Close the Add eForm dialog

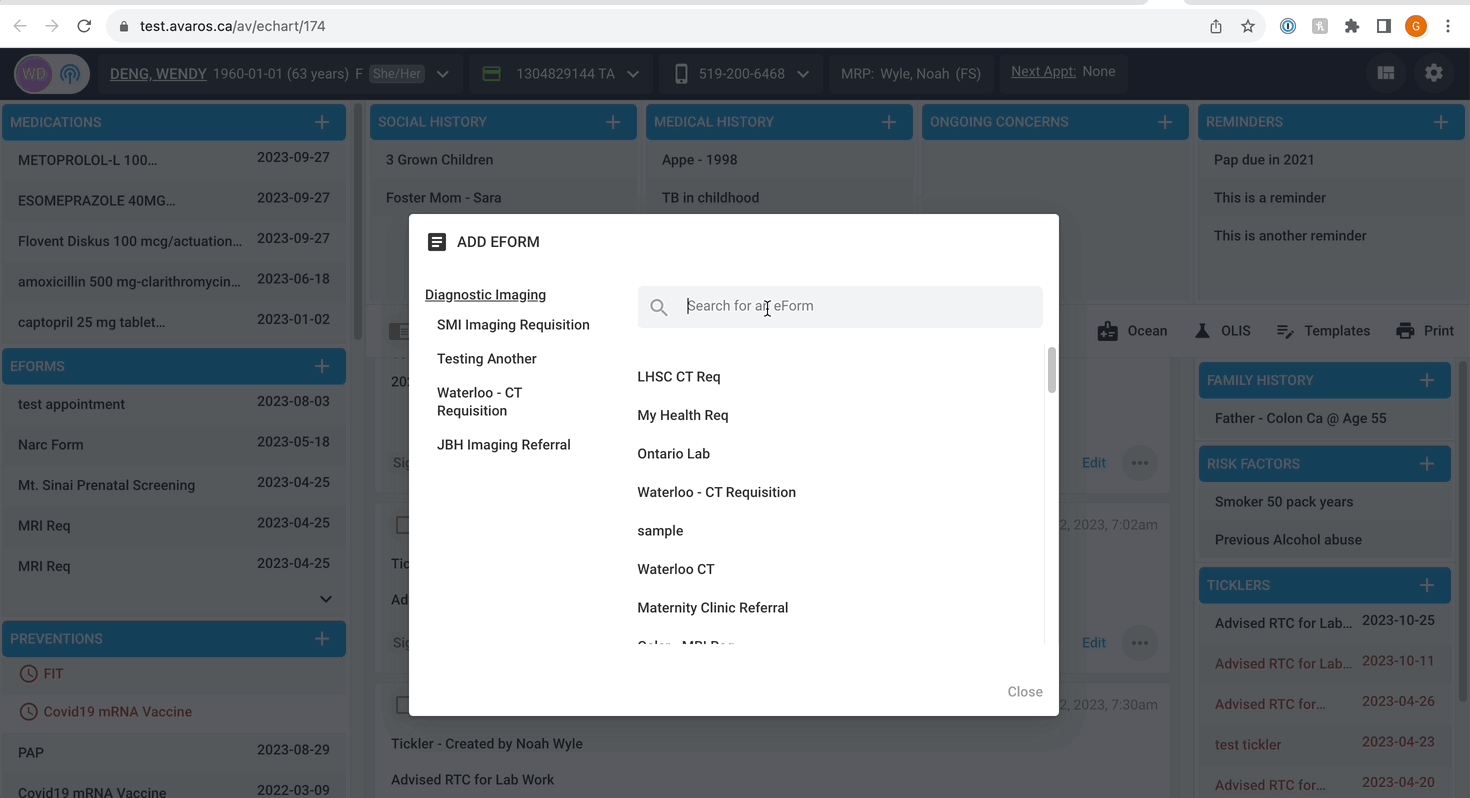point(1025,692)
